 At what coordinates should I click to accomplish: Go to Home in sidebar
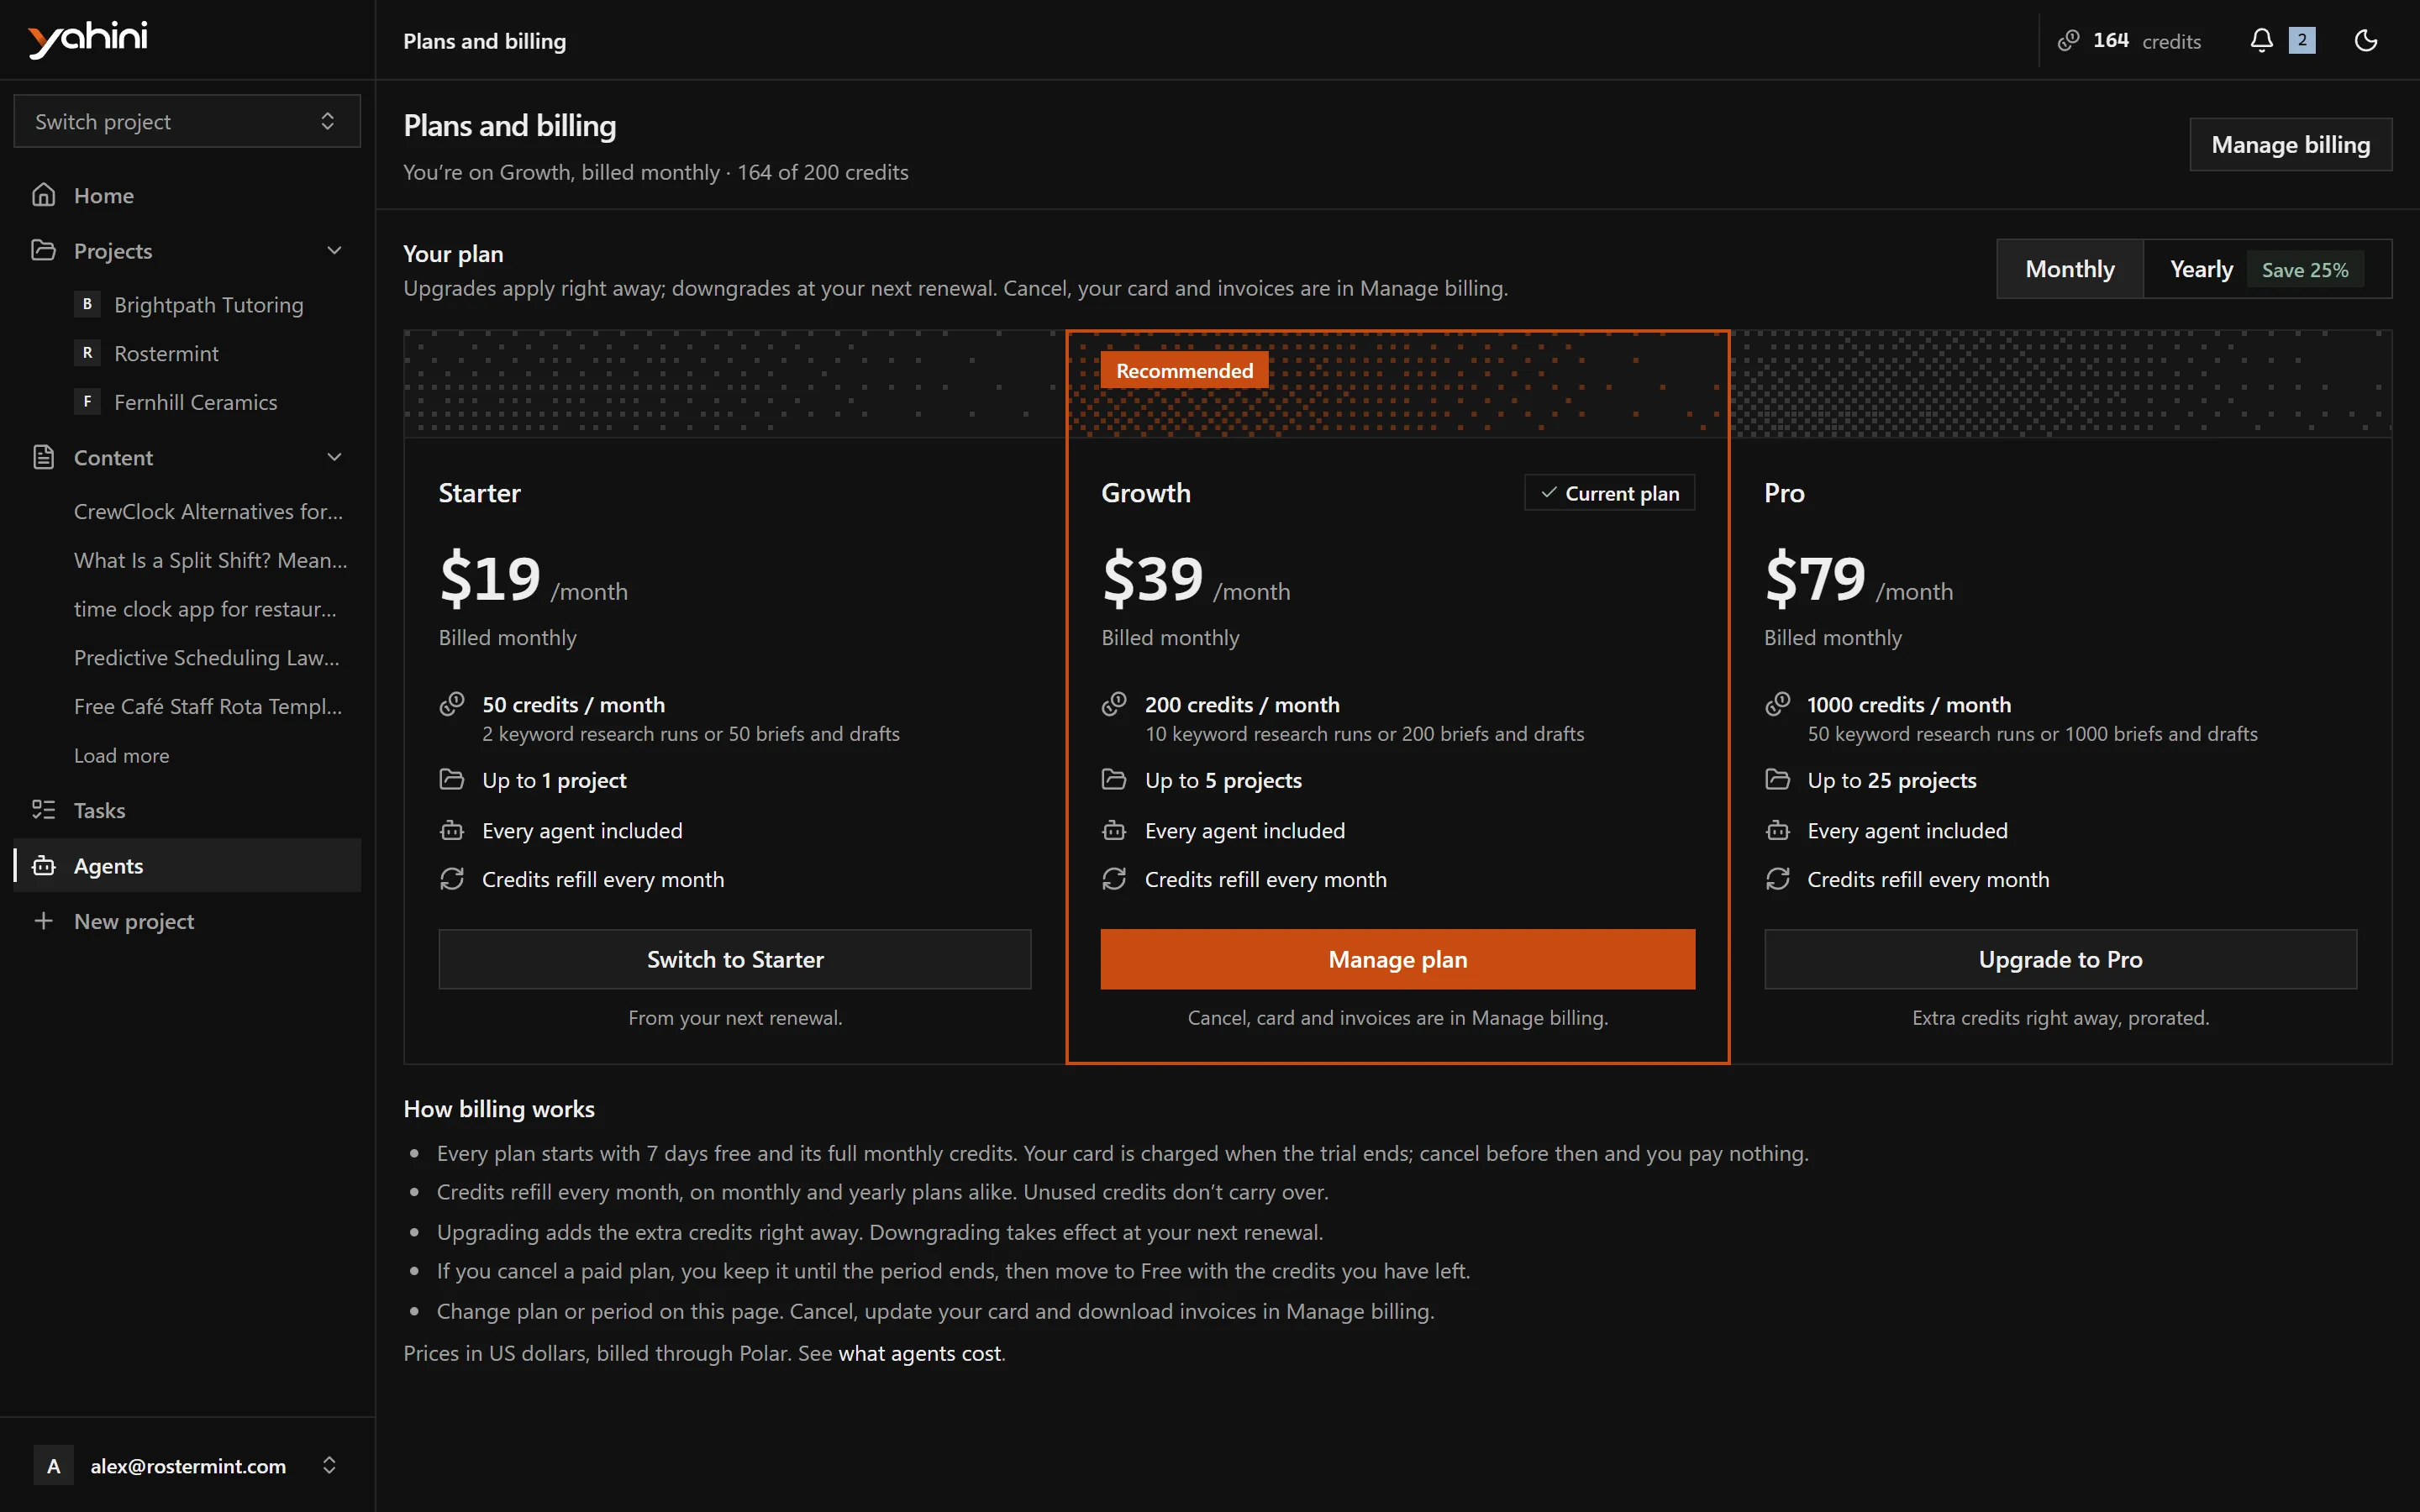(x=187, y=195)
